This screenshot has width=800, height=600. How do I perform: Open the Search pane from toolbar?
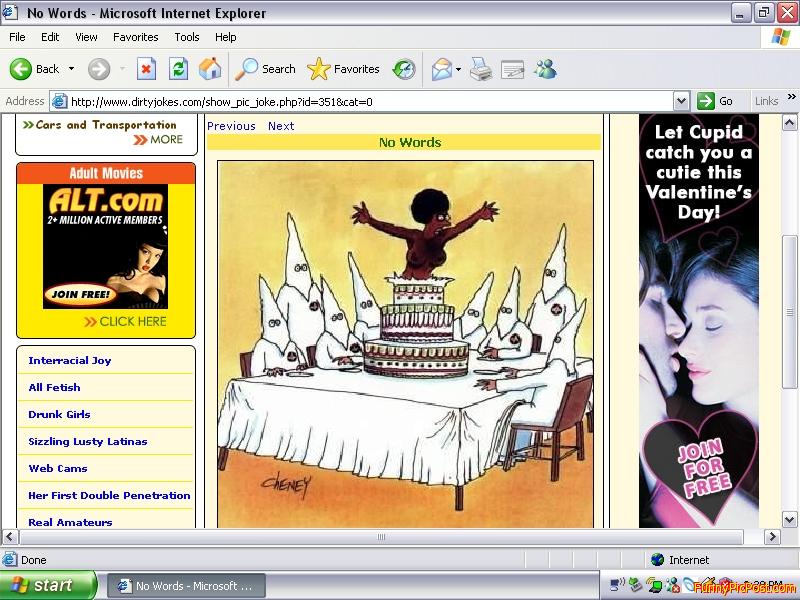(x=265, y=69)
